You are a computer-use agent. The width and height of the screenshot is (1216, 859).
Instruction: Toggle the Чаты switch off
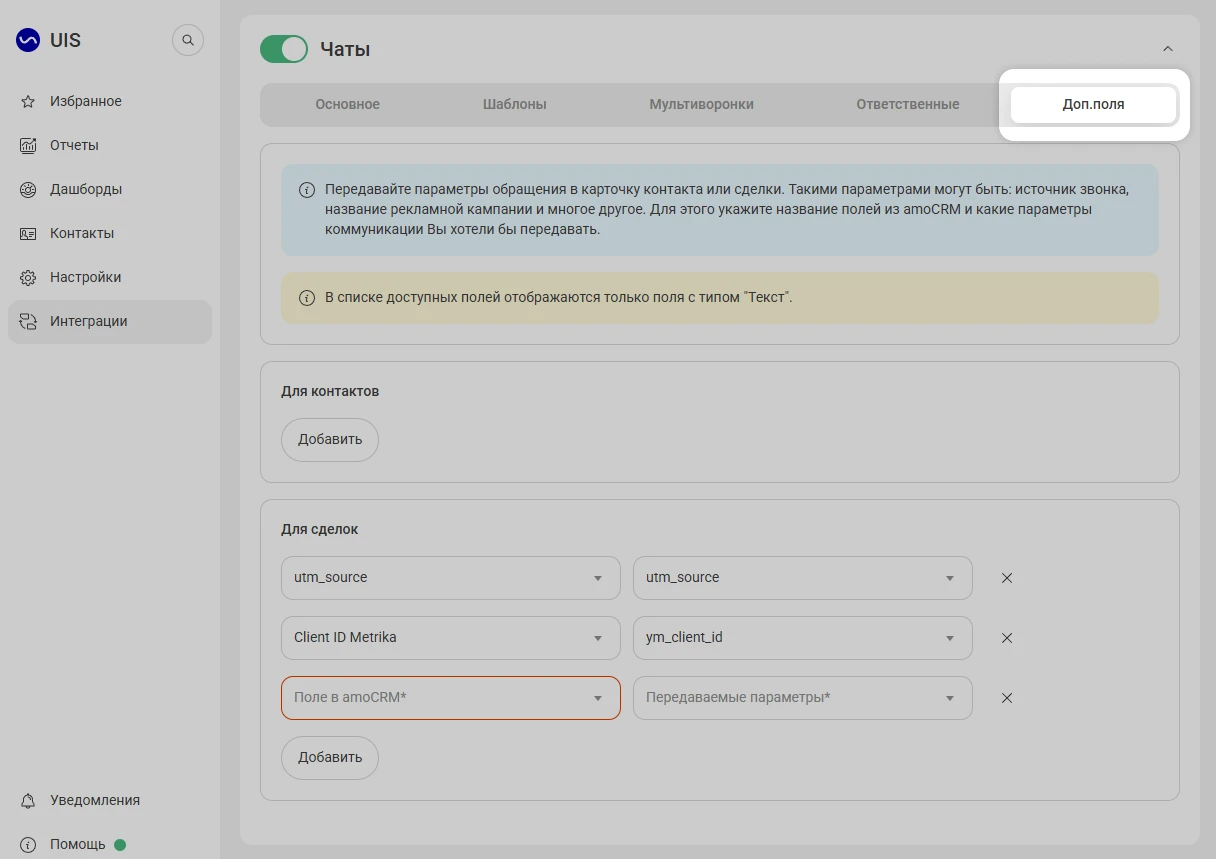pos(284,49)
